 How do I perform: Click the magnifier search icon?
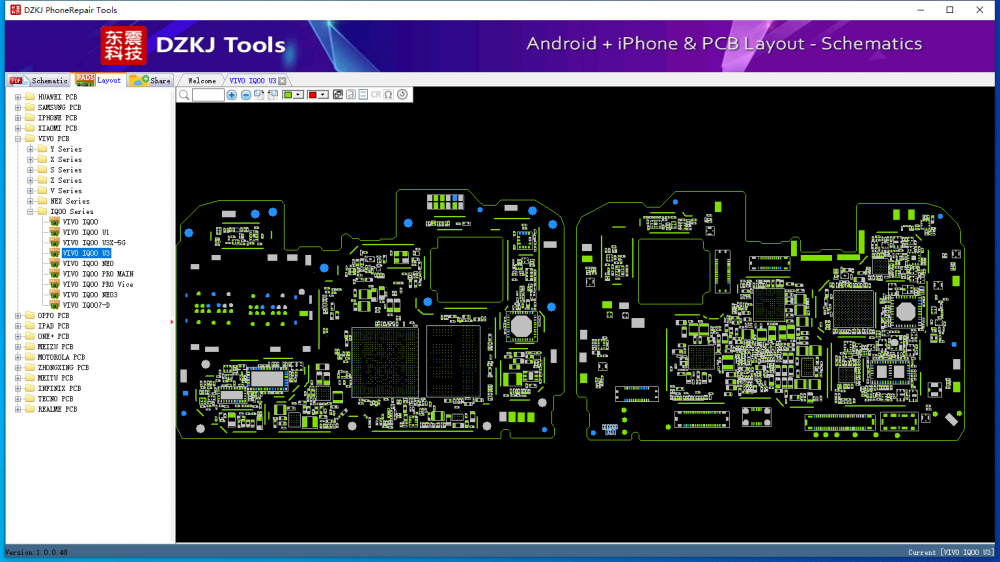pos(184,95)
